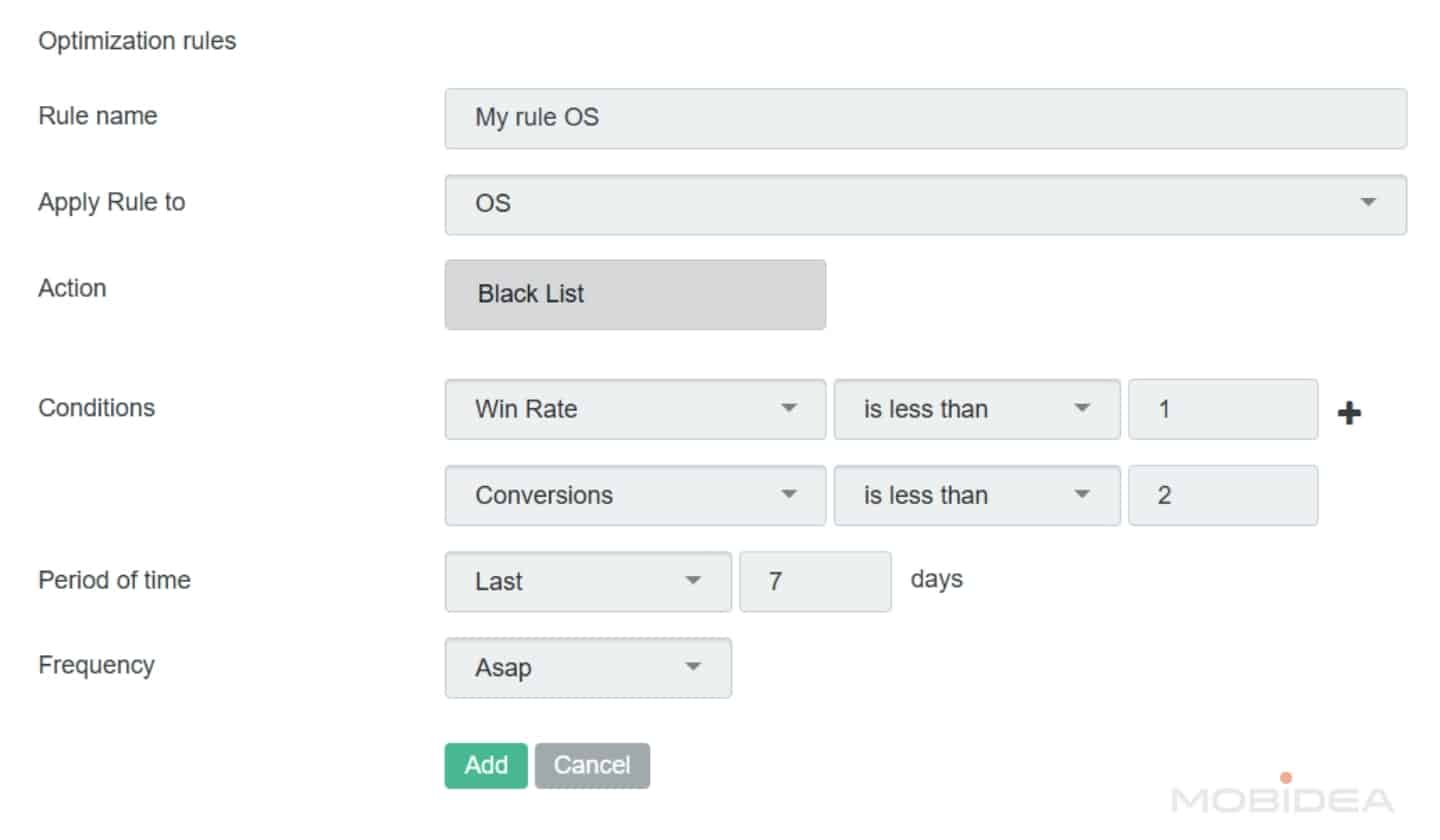Focus the Rule name text field
Image resolution: width=1440 pixels, height=840 pixels.
coord(925,118)
